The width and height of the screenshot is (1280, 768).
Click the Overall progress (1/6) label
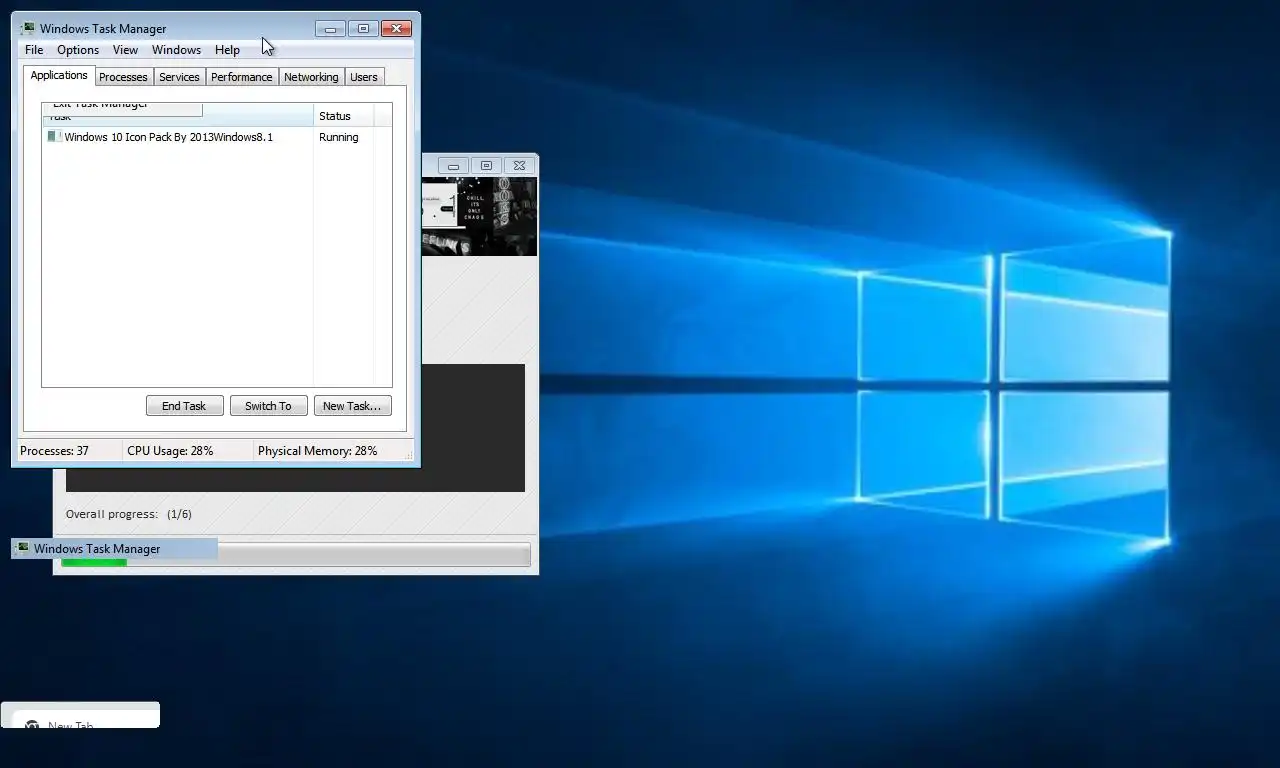click(128, 514)
